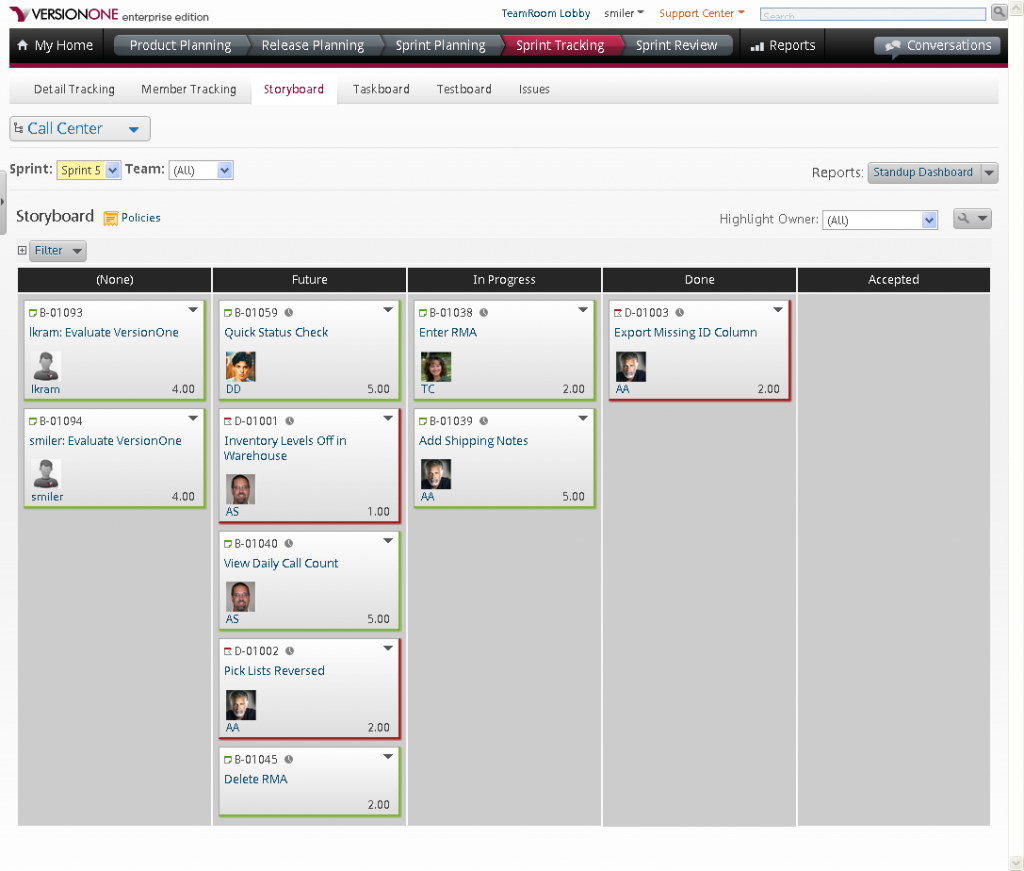Click the clock icon on B-01059 card
The image size is (1024, 871).
pos(289,313)
